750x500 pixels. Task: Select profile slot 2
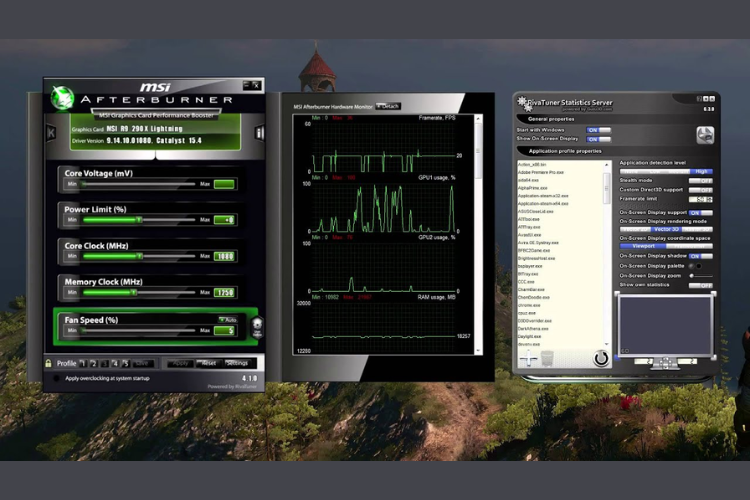(x=94, y=364)
